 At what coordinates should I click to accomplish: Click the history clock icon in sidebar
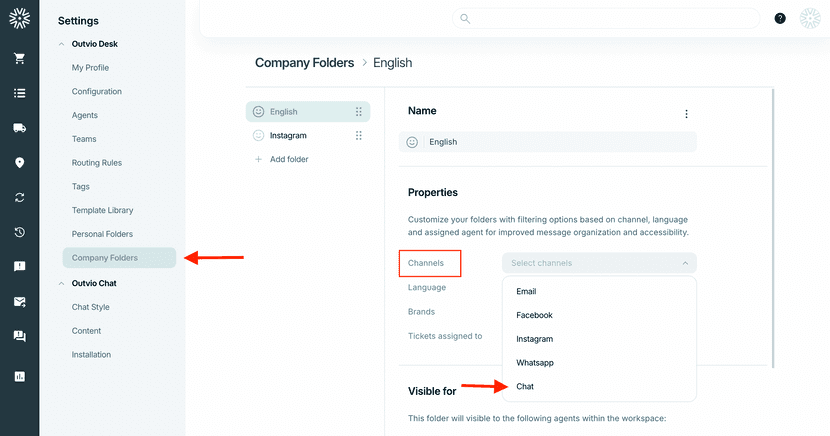(x=20, y=232)
